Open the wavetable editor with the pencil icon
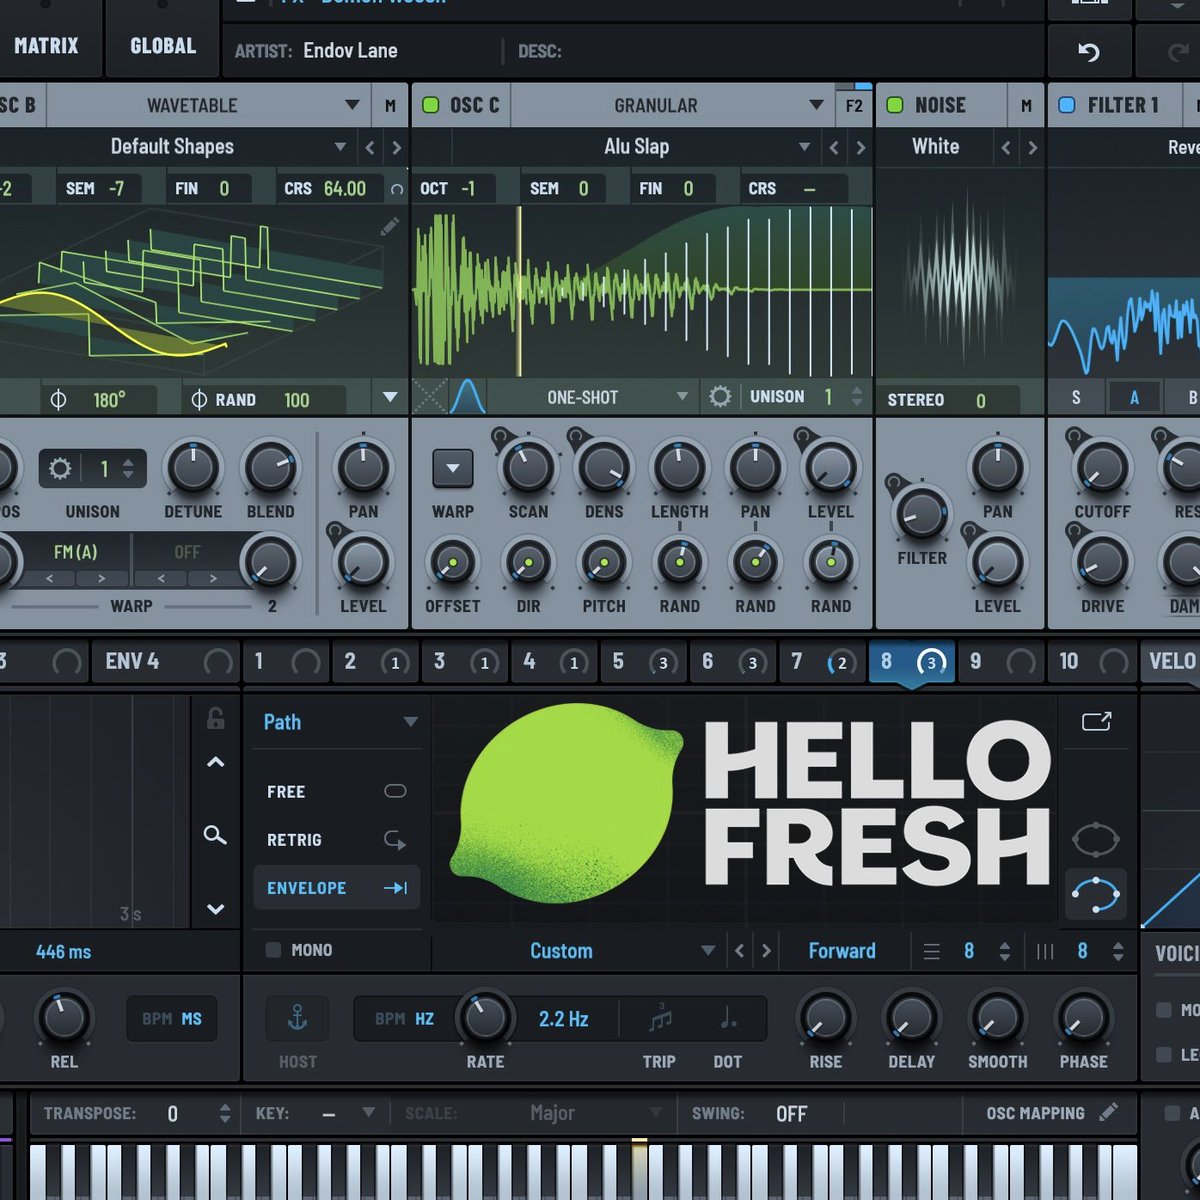Viewport: 1200px width, 1200px height. pyautogui.click(x=390, y=226)
